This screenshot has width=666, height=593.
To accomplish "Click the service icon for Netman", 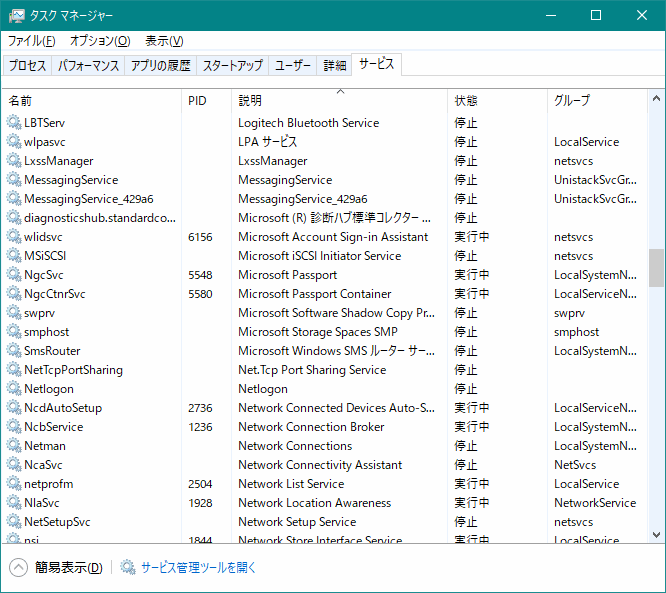I will click(x=14, y=446).
